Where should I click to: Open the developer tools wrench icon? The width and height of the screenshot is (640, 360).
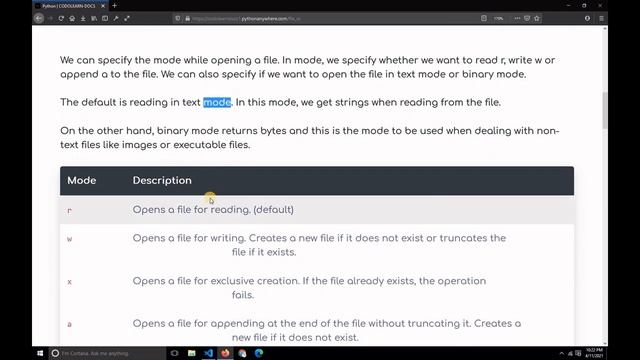point(116,18)
